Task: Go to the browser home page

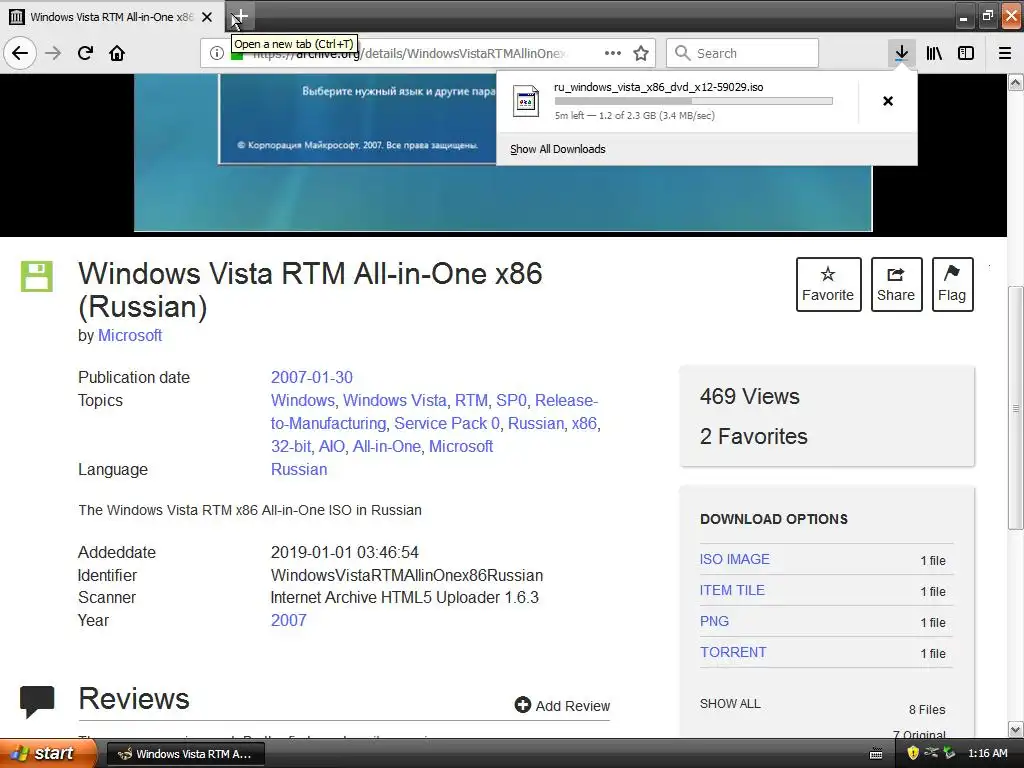Action: 117,53
